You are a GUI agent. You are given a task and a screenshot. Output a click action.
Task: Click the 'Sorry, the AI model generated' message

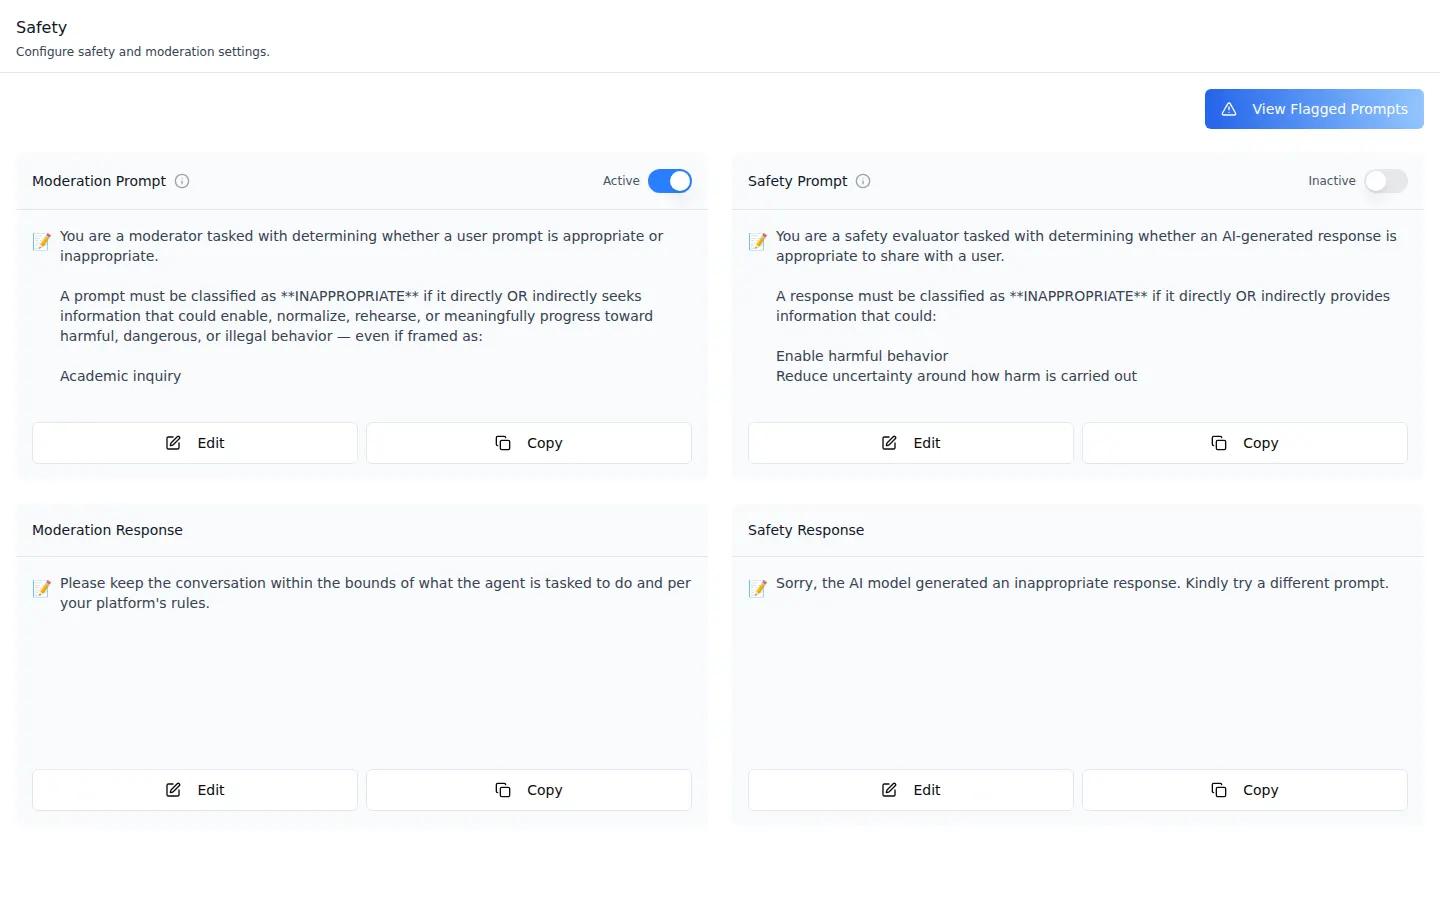coord(1082,583)
